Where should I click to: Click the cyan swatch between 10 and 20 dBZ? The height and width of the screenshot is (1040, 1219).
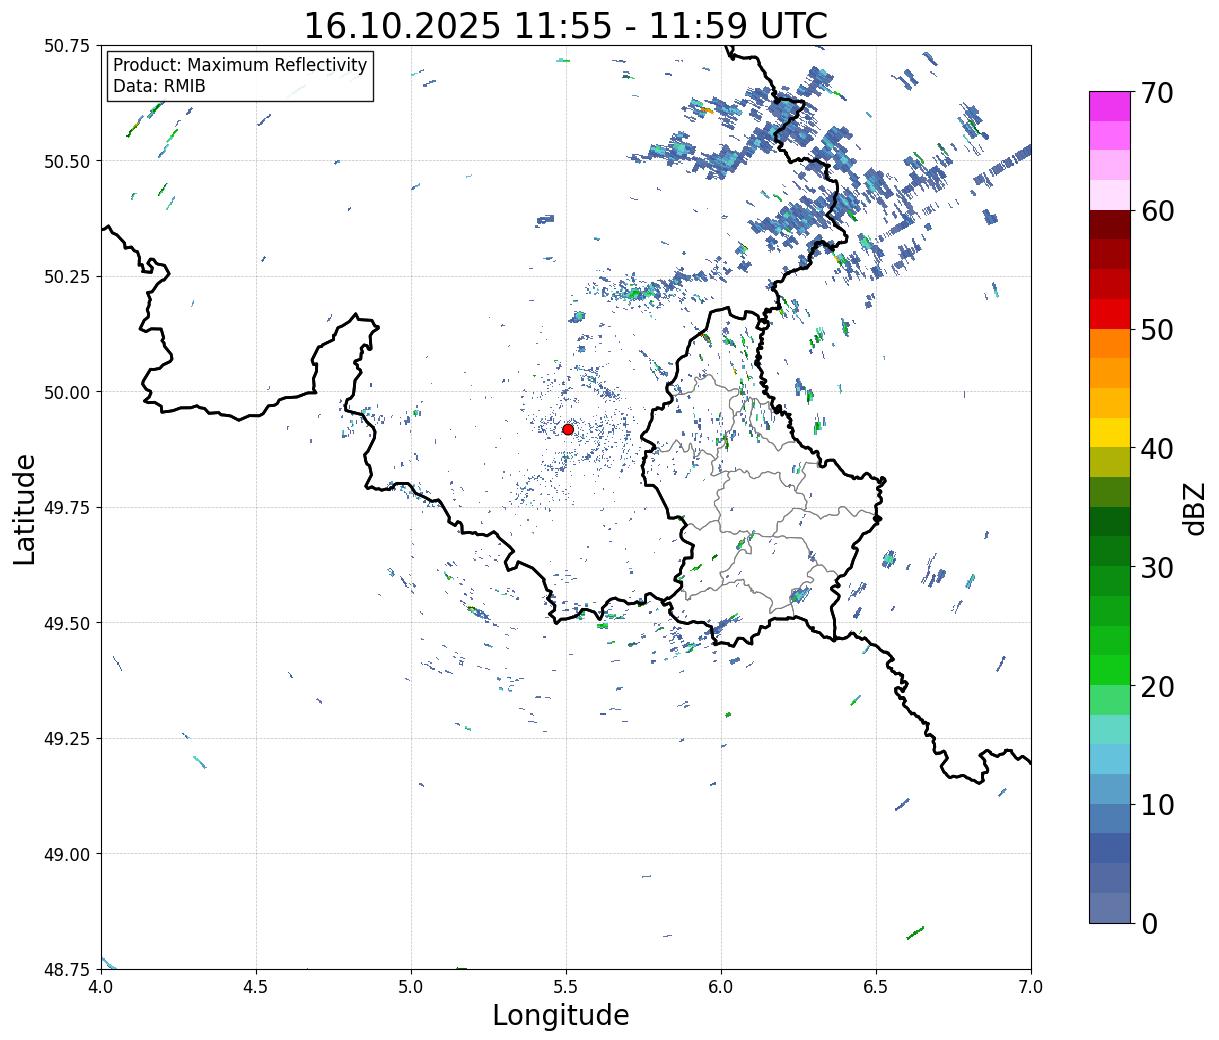click(1110, 759)
